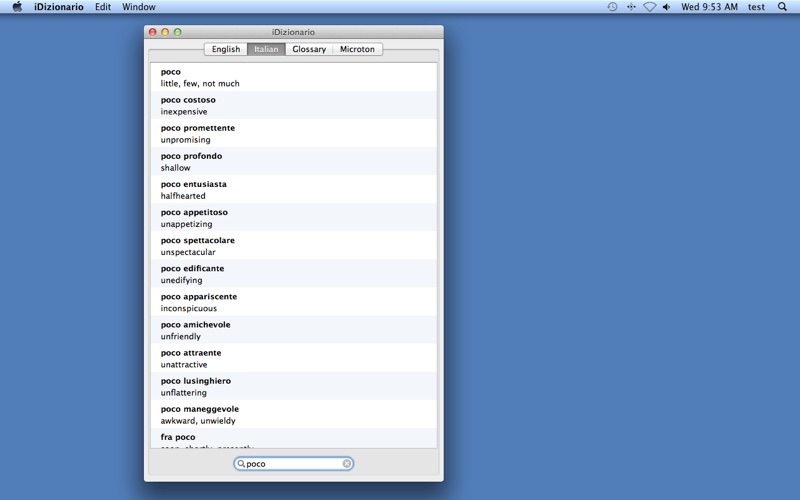The width and height of the screenshot is (800, 500).
Task: Select the poco entusiasta entry
Action: tap(294, 189)
